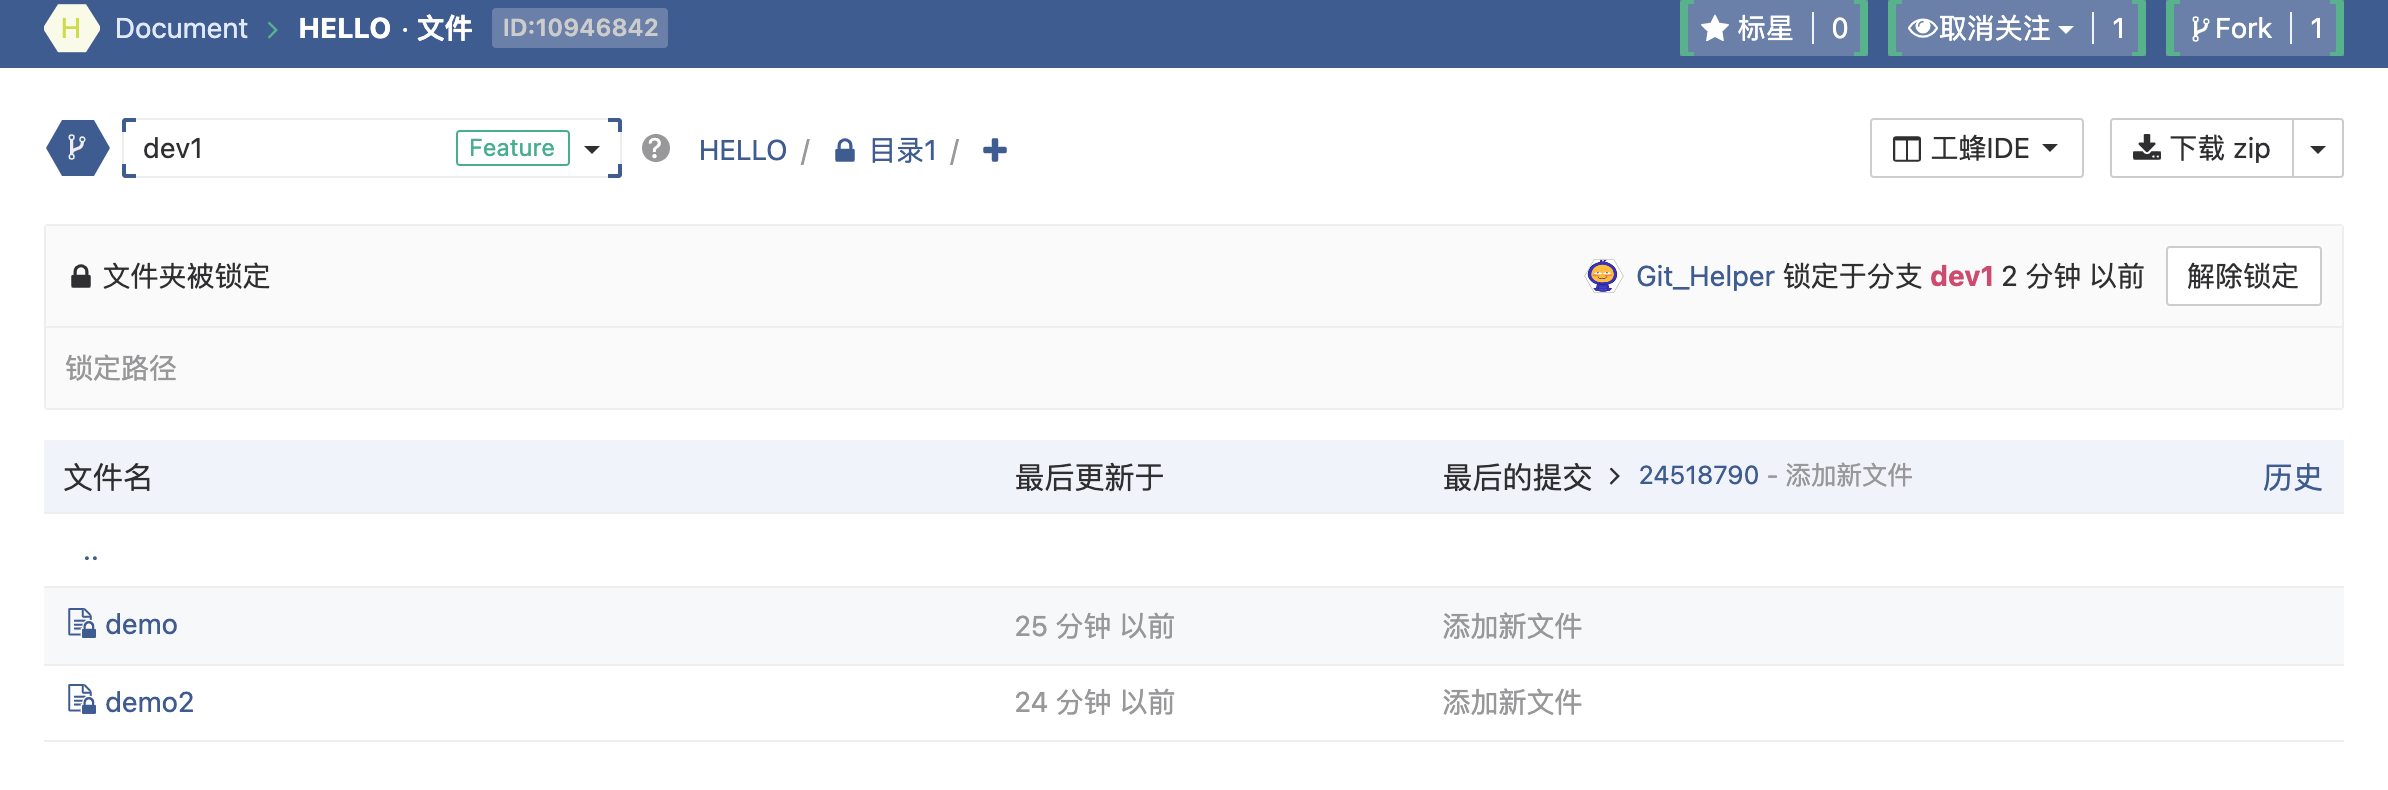Click the locked demo2 file icon

pos(81,700)
